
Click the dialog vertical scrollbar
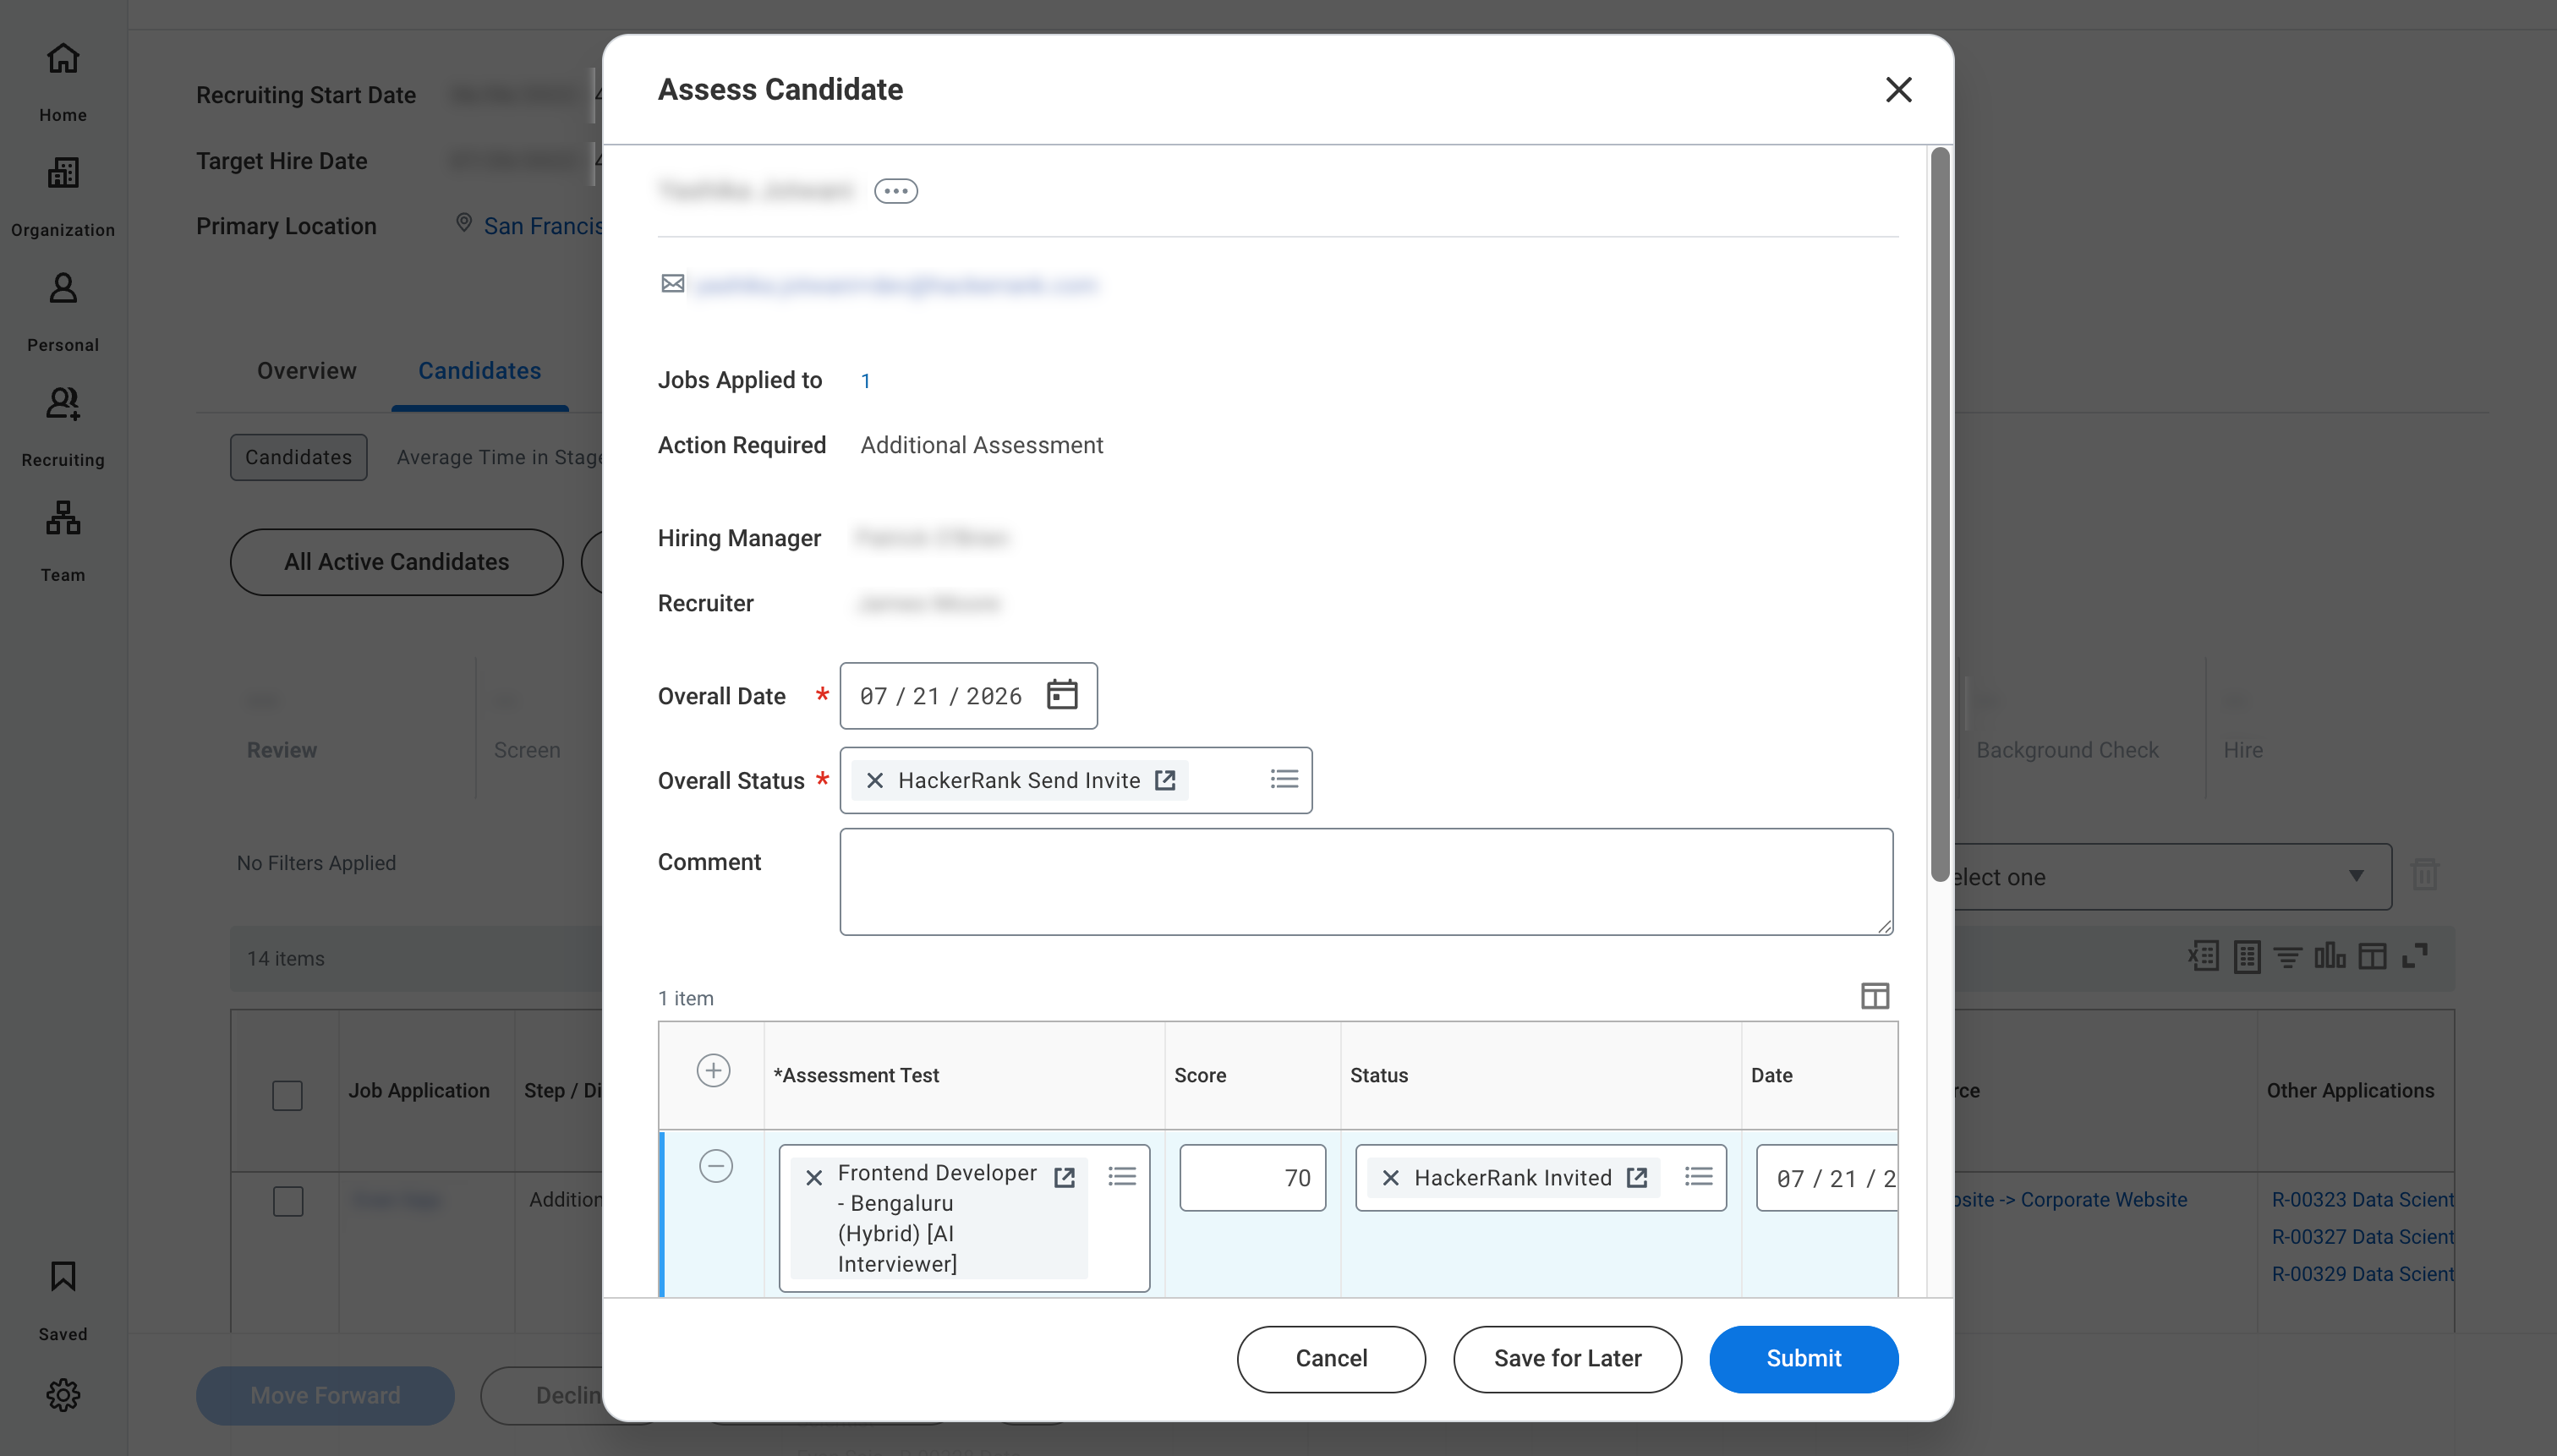click(1939, 515)
